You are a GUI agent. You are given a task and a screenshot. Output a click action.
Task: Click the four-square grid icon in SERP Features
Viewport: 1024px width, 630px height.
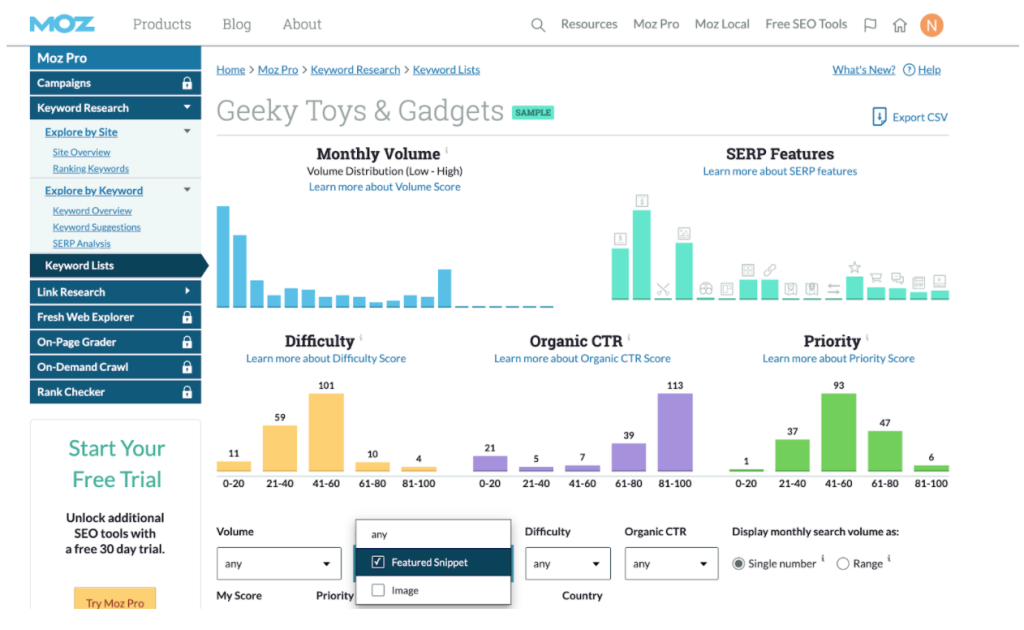pyautogui.click(x=748, y=270)
